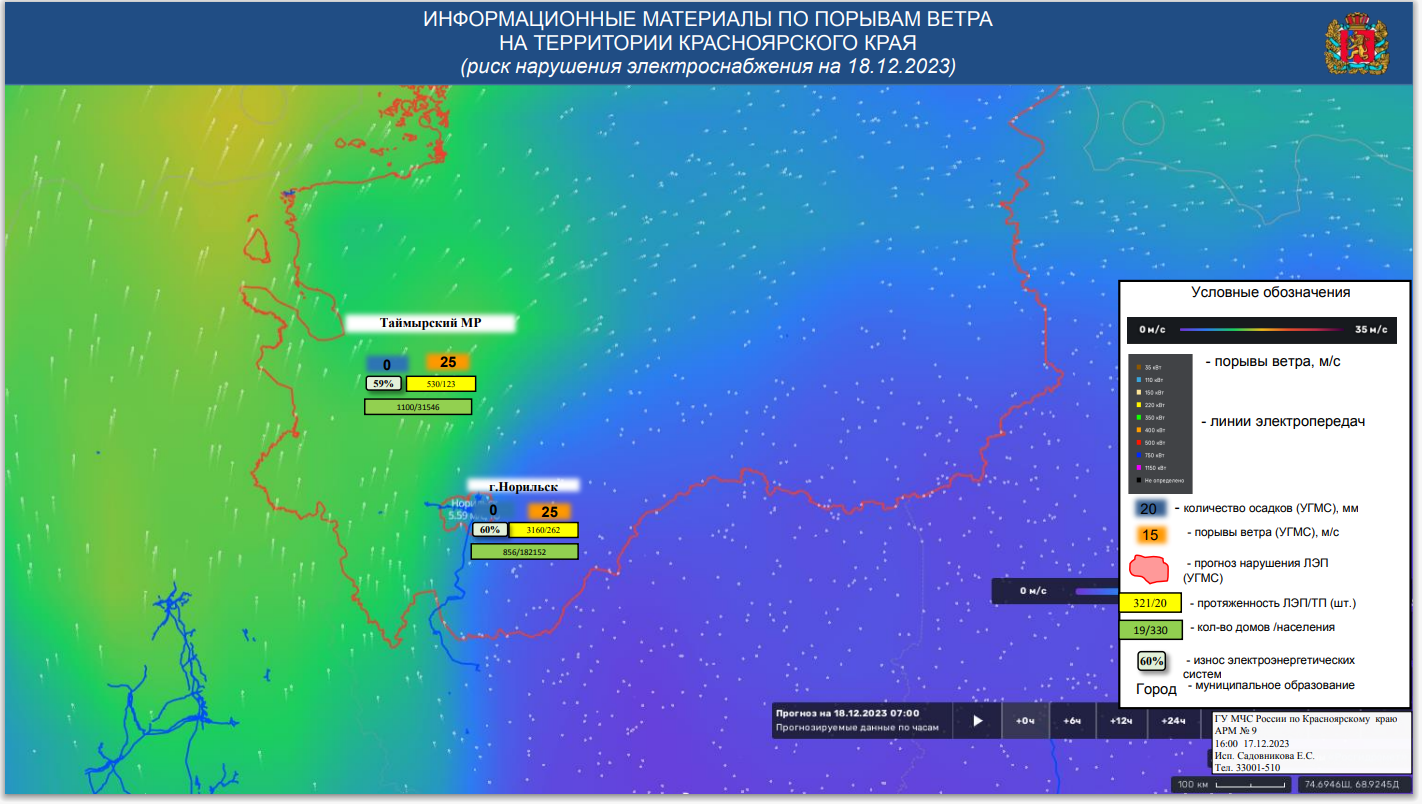Click the Taymyr precipitation value 0
Screen dimensions: 1422x804
pyautogui.click(x=387, y=364)
